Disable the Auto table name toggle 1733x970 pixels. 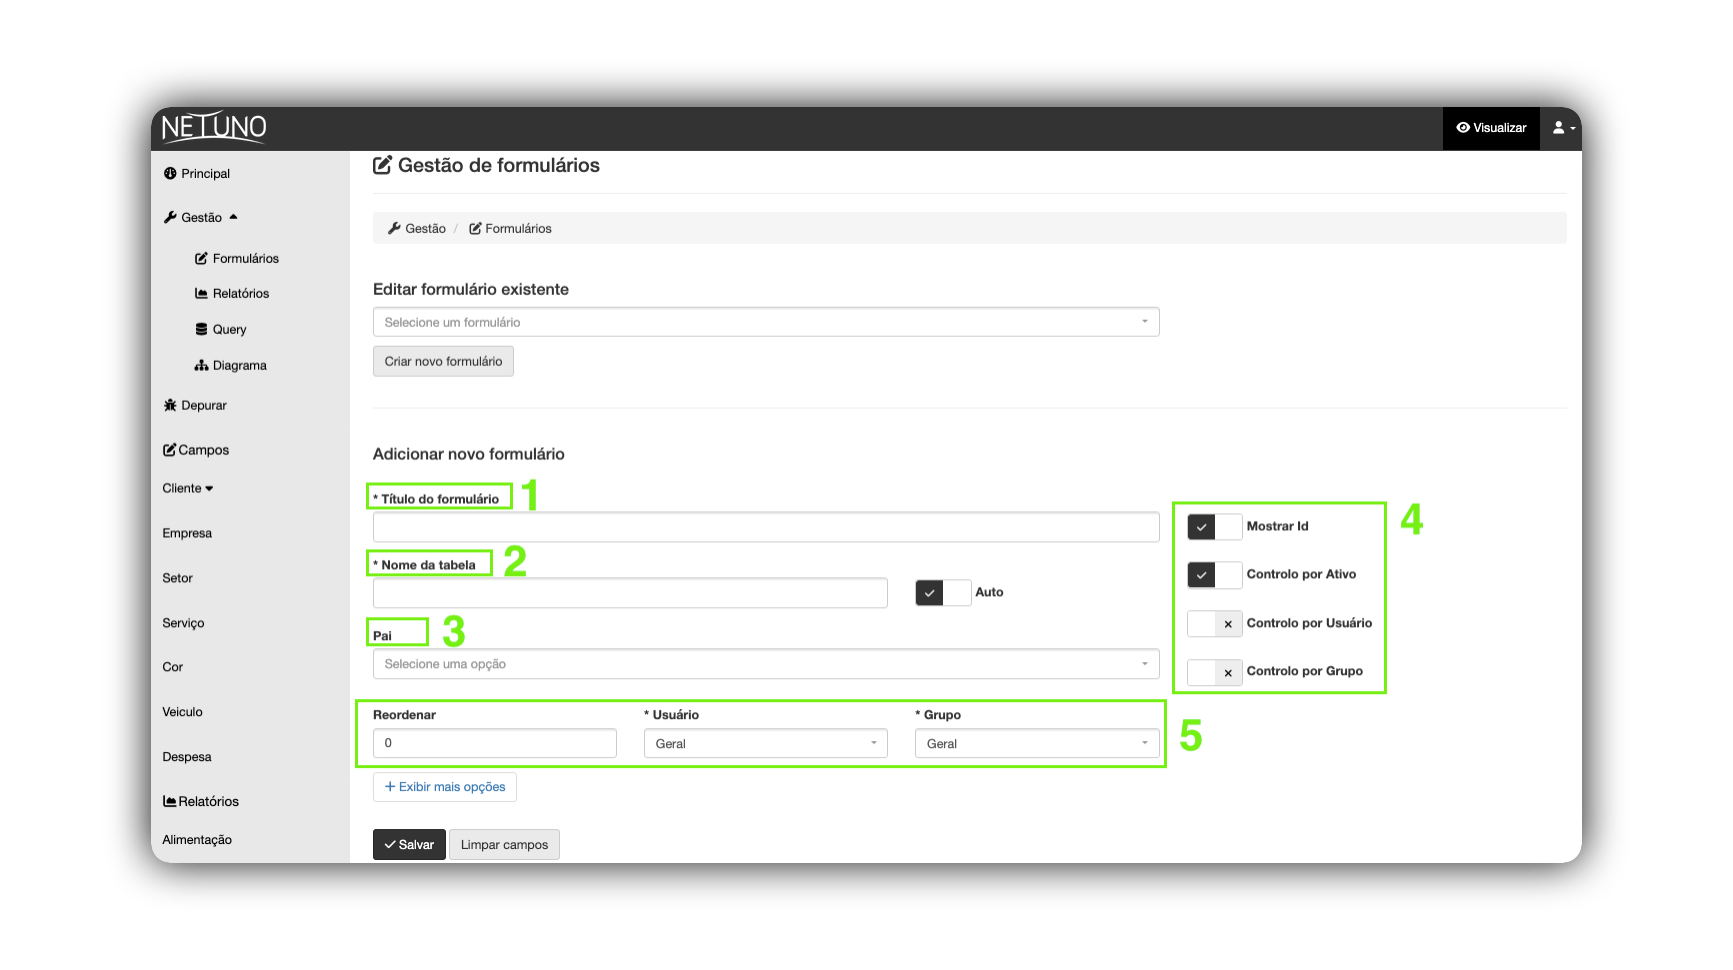pos(943,593)
